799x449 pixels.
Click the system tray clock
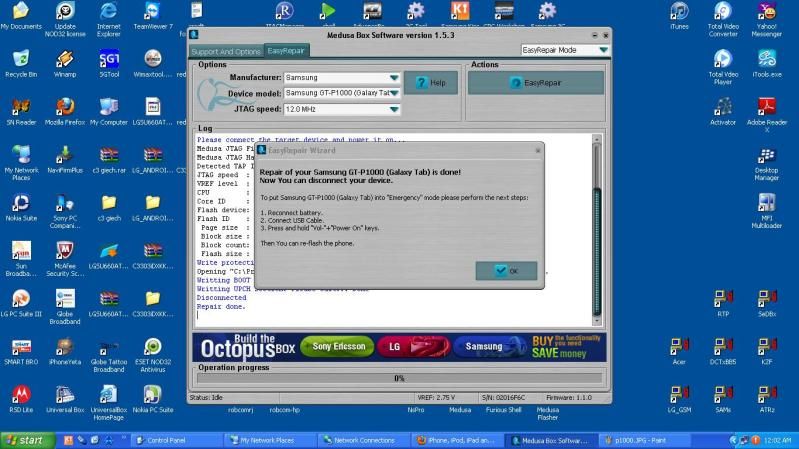[778, 440]
